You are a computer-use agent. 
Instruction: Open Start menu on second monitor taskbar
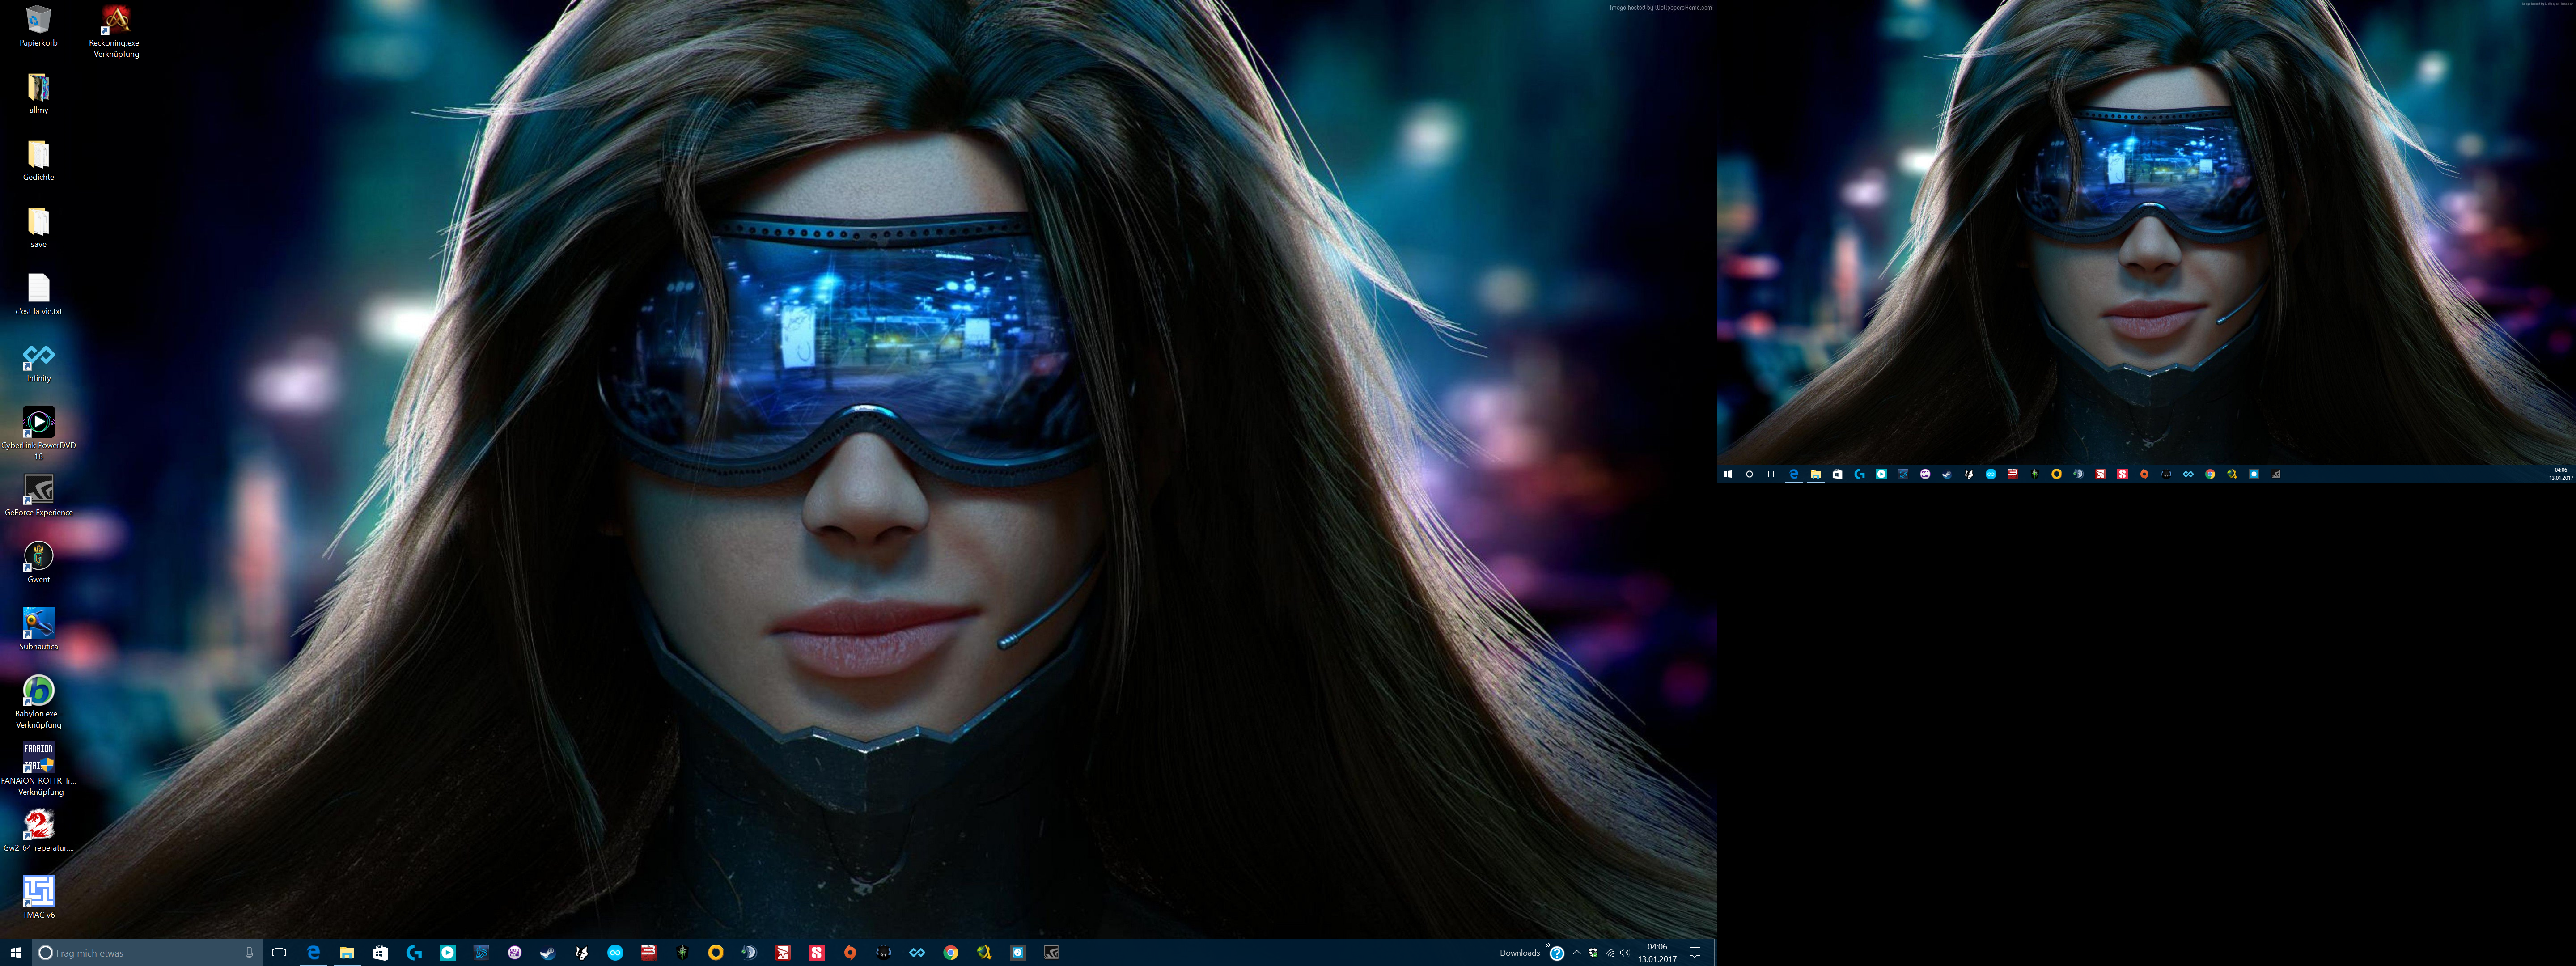click(1728, 474)
